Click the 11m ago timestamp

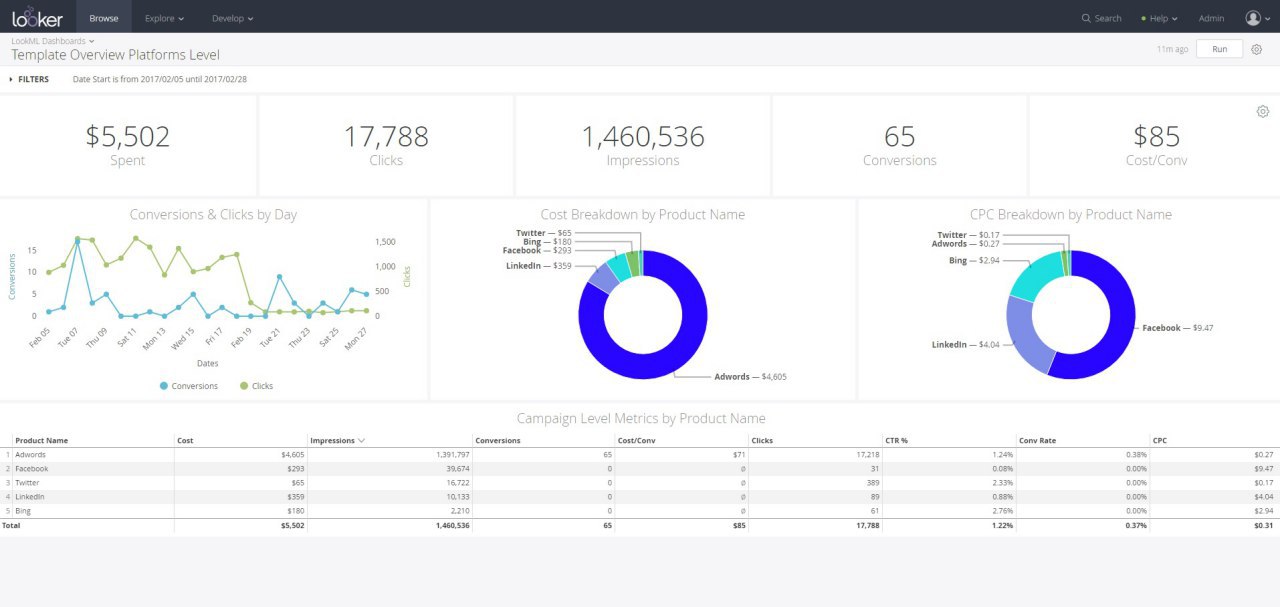pyautogui.click(x=1173, y=49)
